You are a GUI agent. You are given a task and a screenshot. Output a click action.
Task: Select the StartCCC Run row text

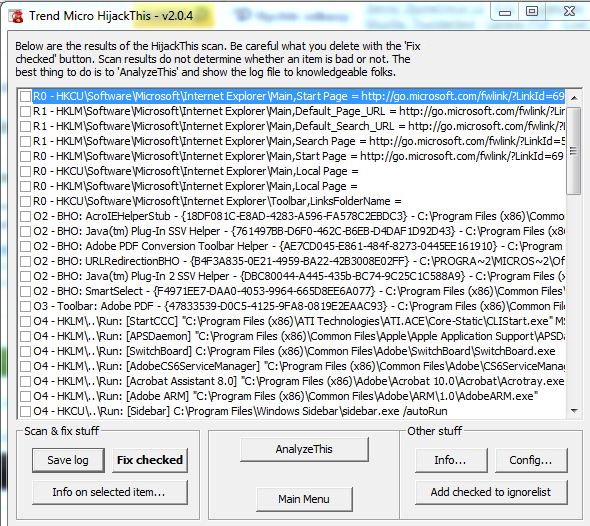299,321
